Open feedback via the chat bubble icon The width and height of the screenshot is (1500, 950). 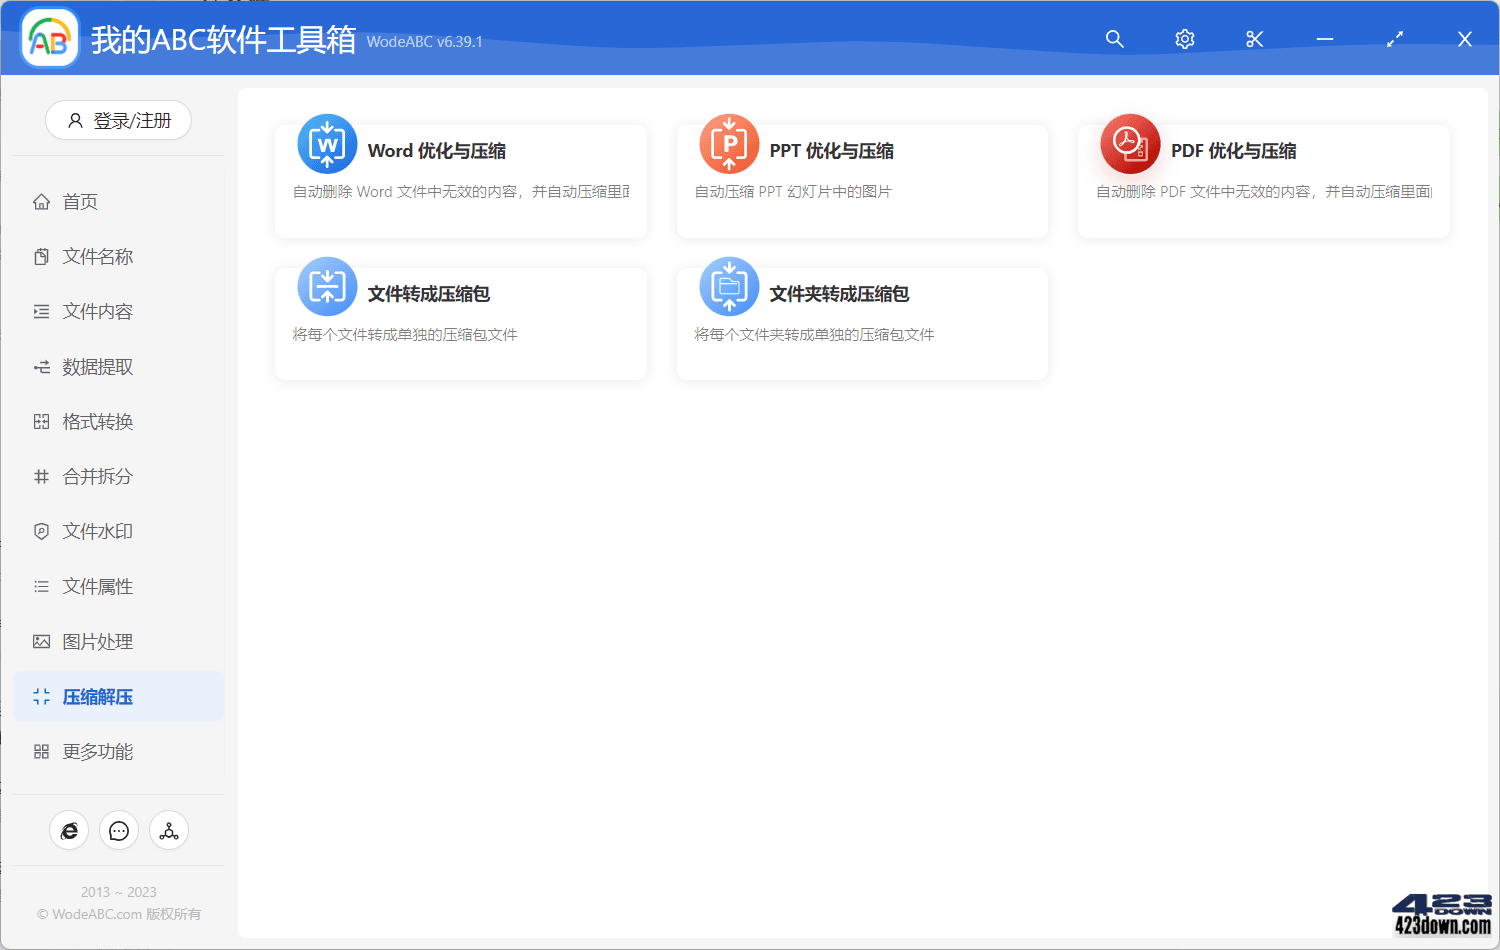coord(119,830)
